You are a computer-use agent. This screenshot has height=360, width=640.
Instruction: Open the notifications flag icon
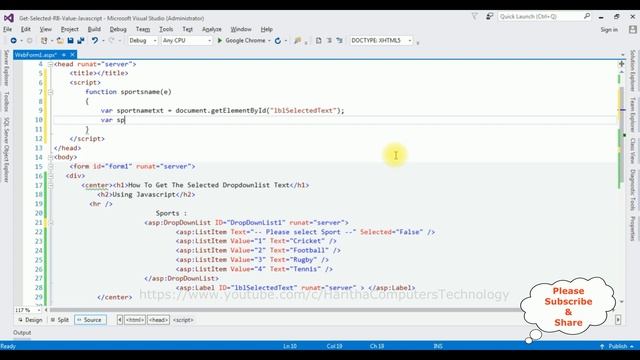[x=474, y=16]
